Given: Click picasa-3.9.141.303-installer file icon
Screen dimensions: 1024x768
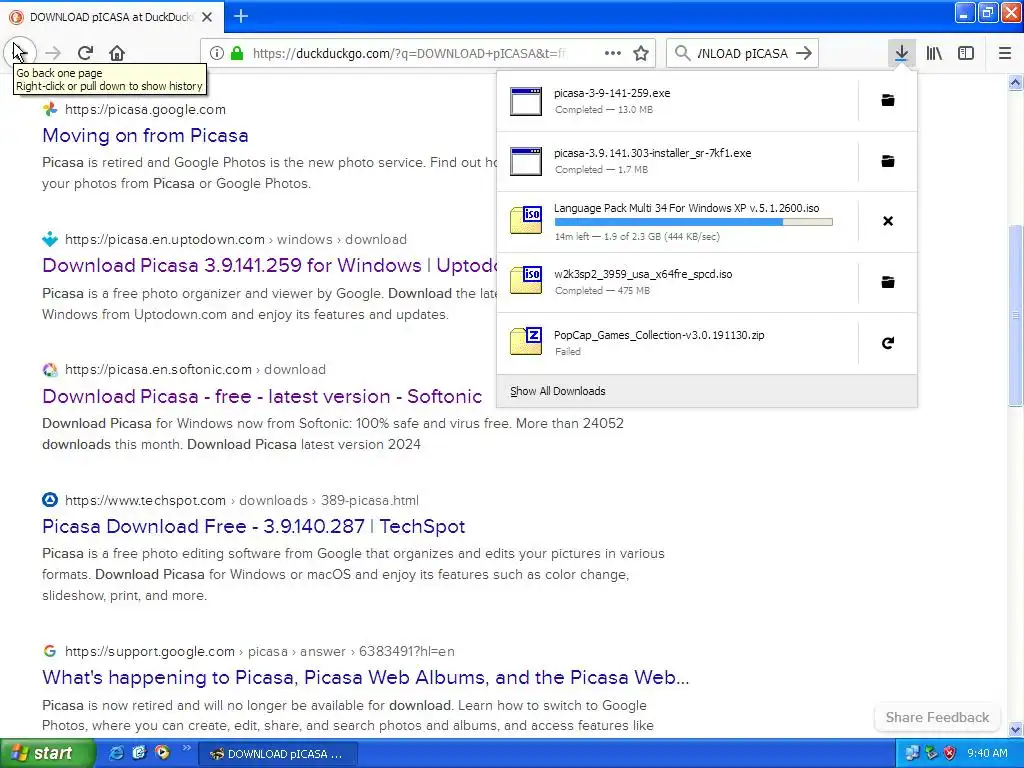Looking at the screenshot, I should pos(526,161).
